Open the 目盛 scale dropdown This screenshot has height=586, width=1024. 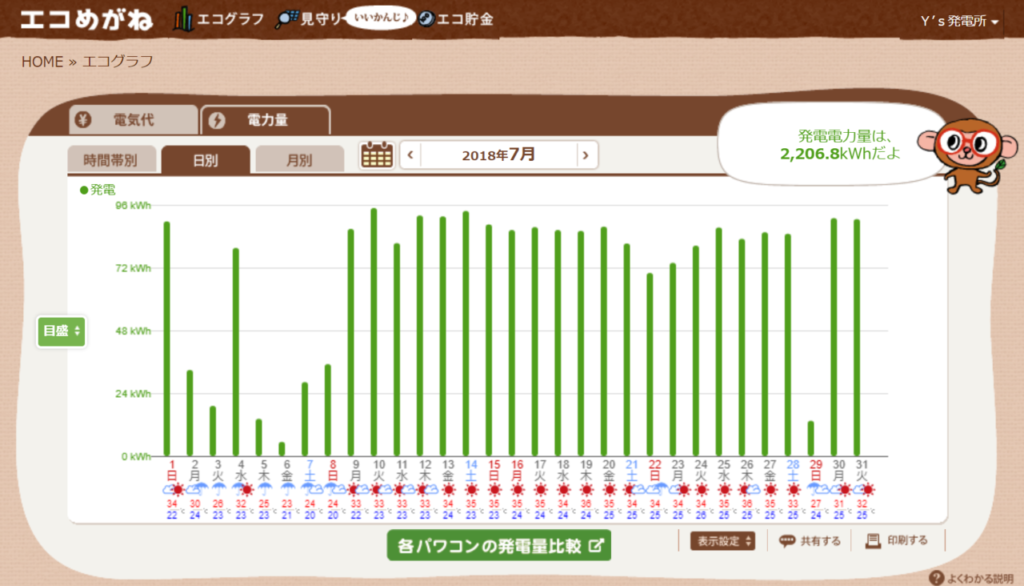pyautogui.click(x=61, y=331)
